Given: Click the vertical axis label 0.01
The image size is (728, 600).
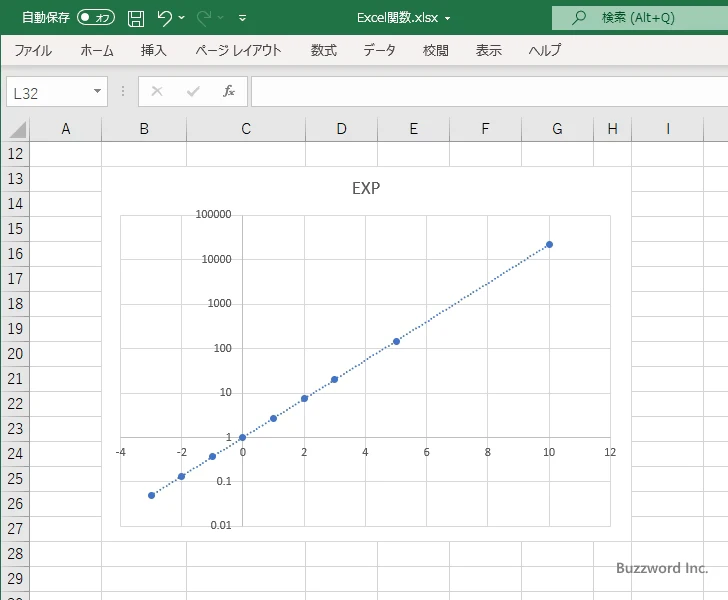Looking at the screenshot, I should (x=221, y=525).
